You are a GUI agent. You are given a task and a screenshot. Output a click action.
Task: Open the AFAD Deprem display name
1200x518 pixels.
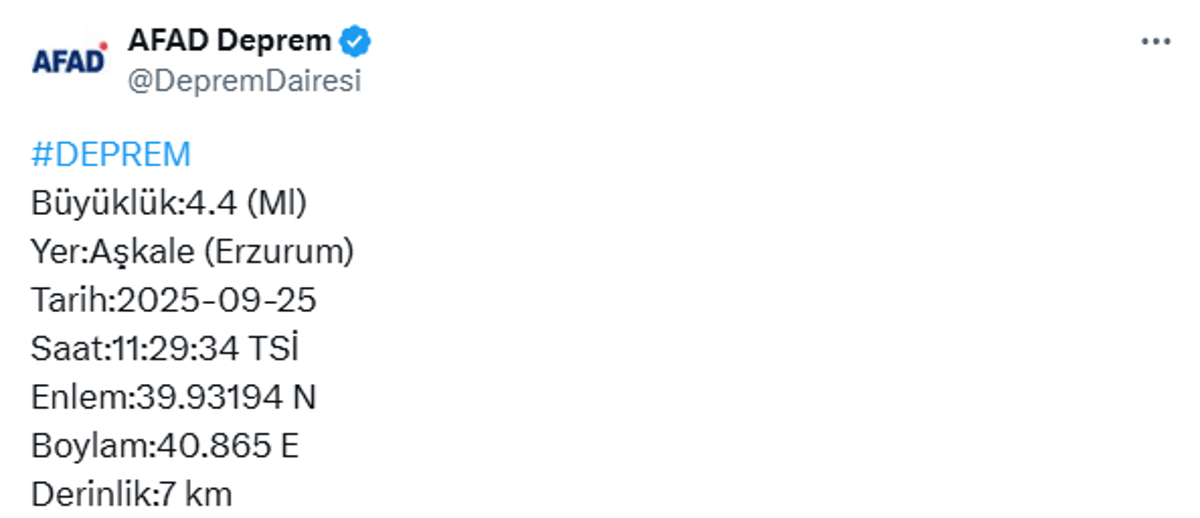pyautogui.click(x=229, y=41)
